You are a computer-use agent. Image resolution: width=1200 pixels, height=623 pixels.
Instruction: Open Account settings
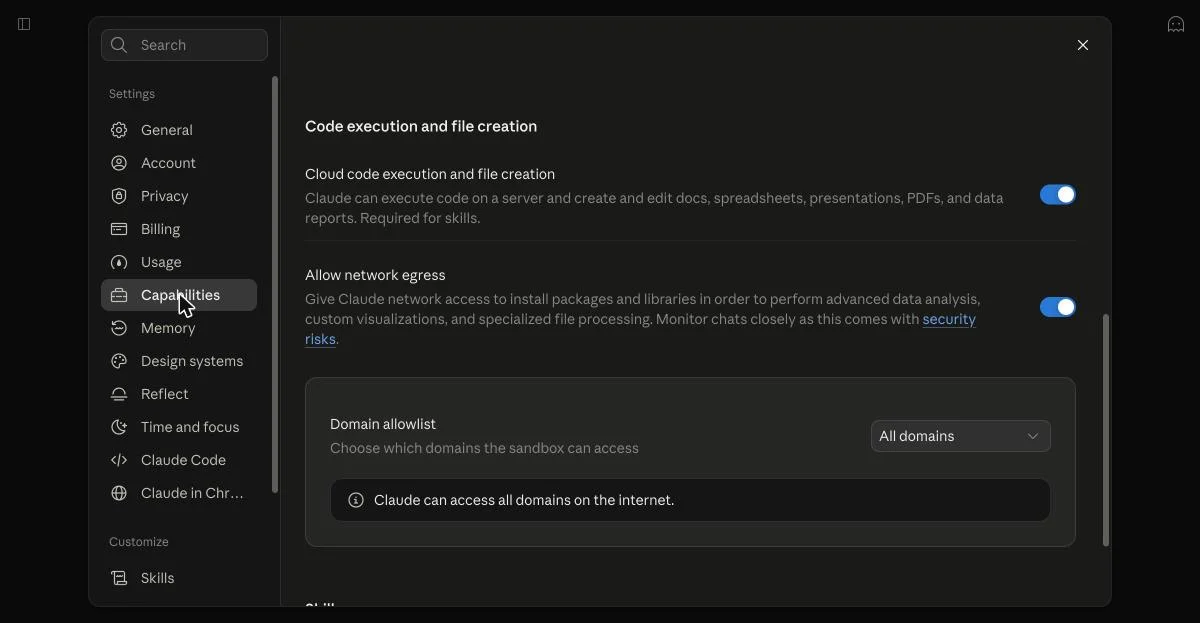[x=179, y=163]
